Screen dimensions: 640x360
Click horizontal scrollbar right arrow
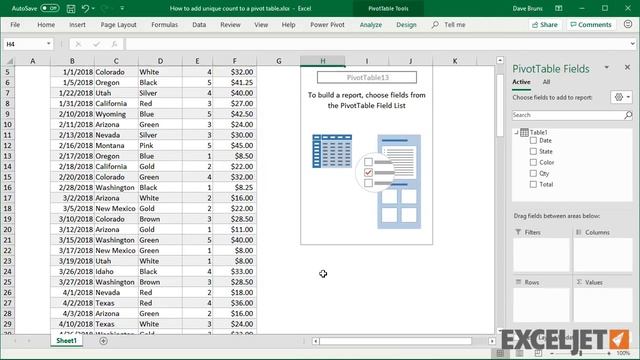pos(492,341)
